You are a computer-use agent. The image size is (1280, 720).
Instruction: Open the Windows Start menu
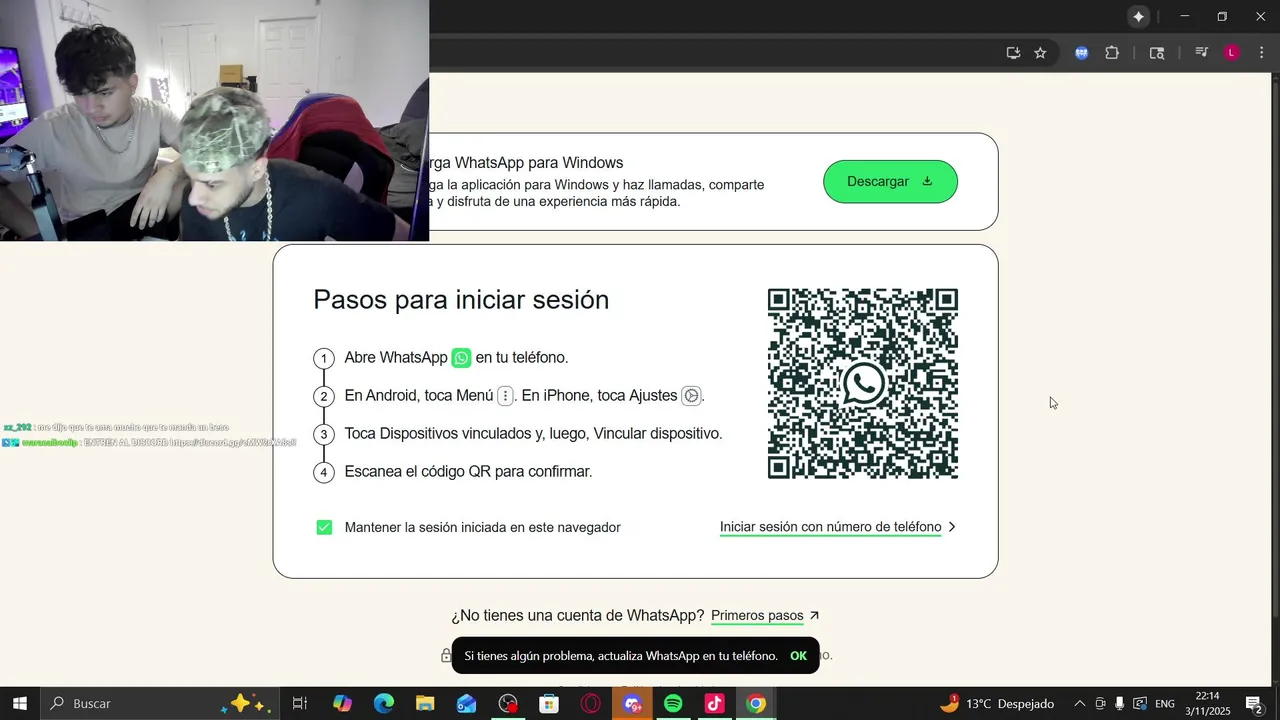(19, 703)
